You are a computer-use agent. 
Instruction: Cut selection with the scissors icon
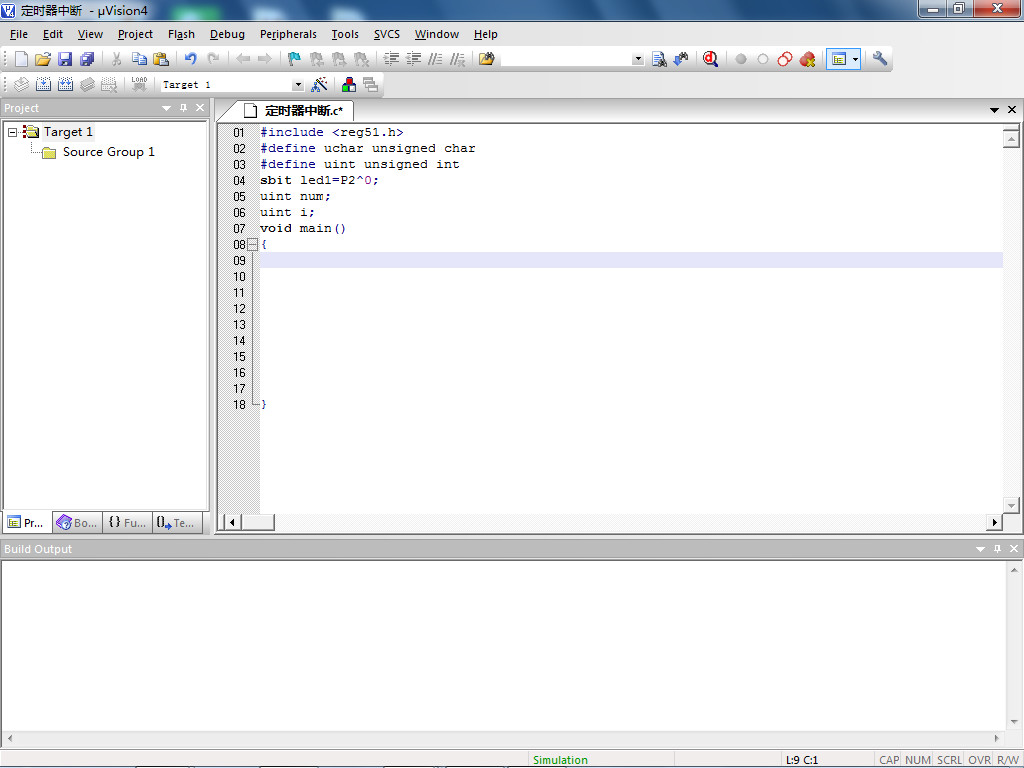tap(116, 59)
